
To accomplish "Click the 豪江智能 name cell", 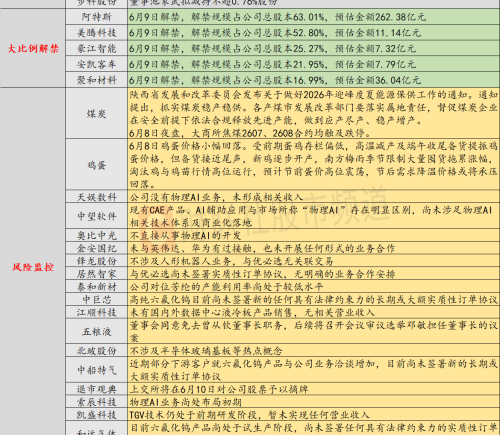I will coord(96,48).
